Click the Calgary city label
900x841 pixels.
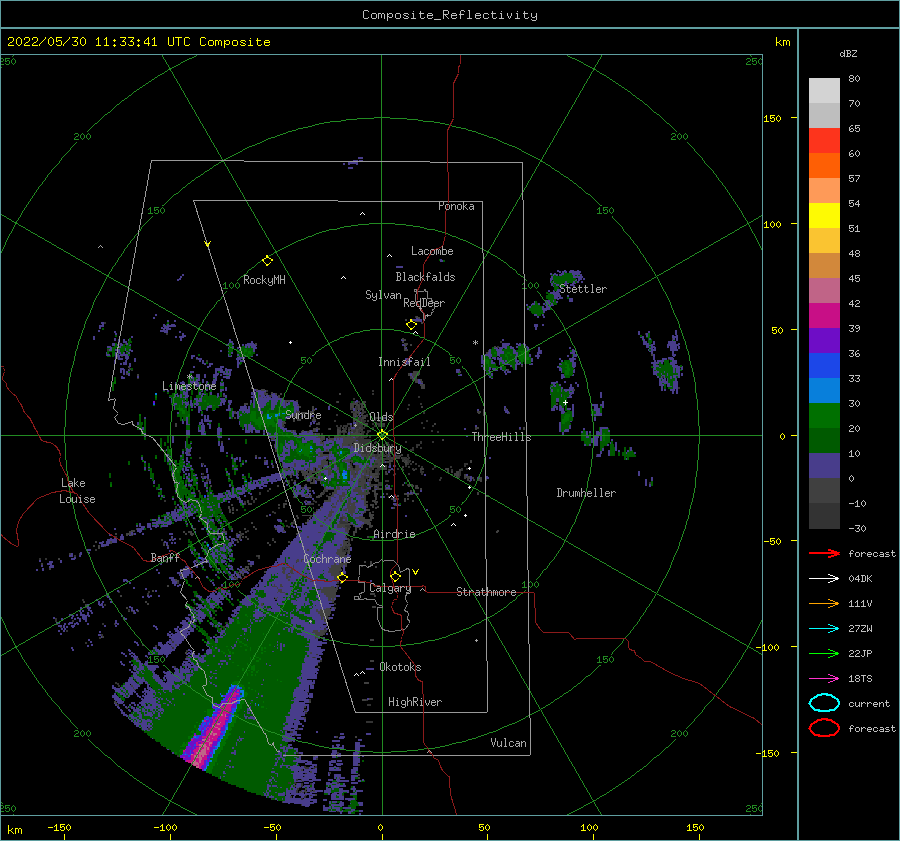coord(390,588)
